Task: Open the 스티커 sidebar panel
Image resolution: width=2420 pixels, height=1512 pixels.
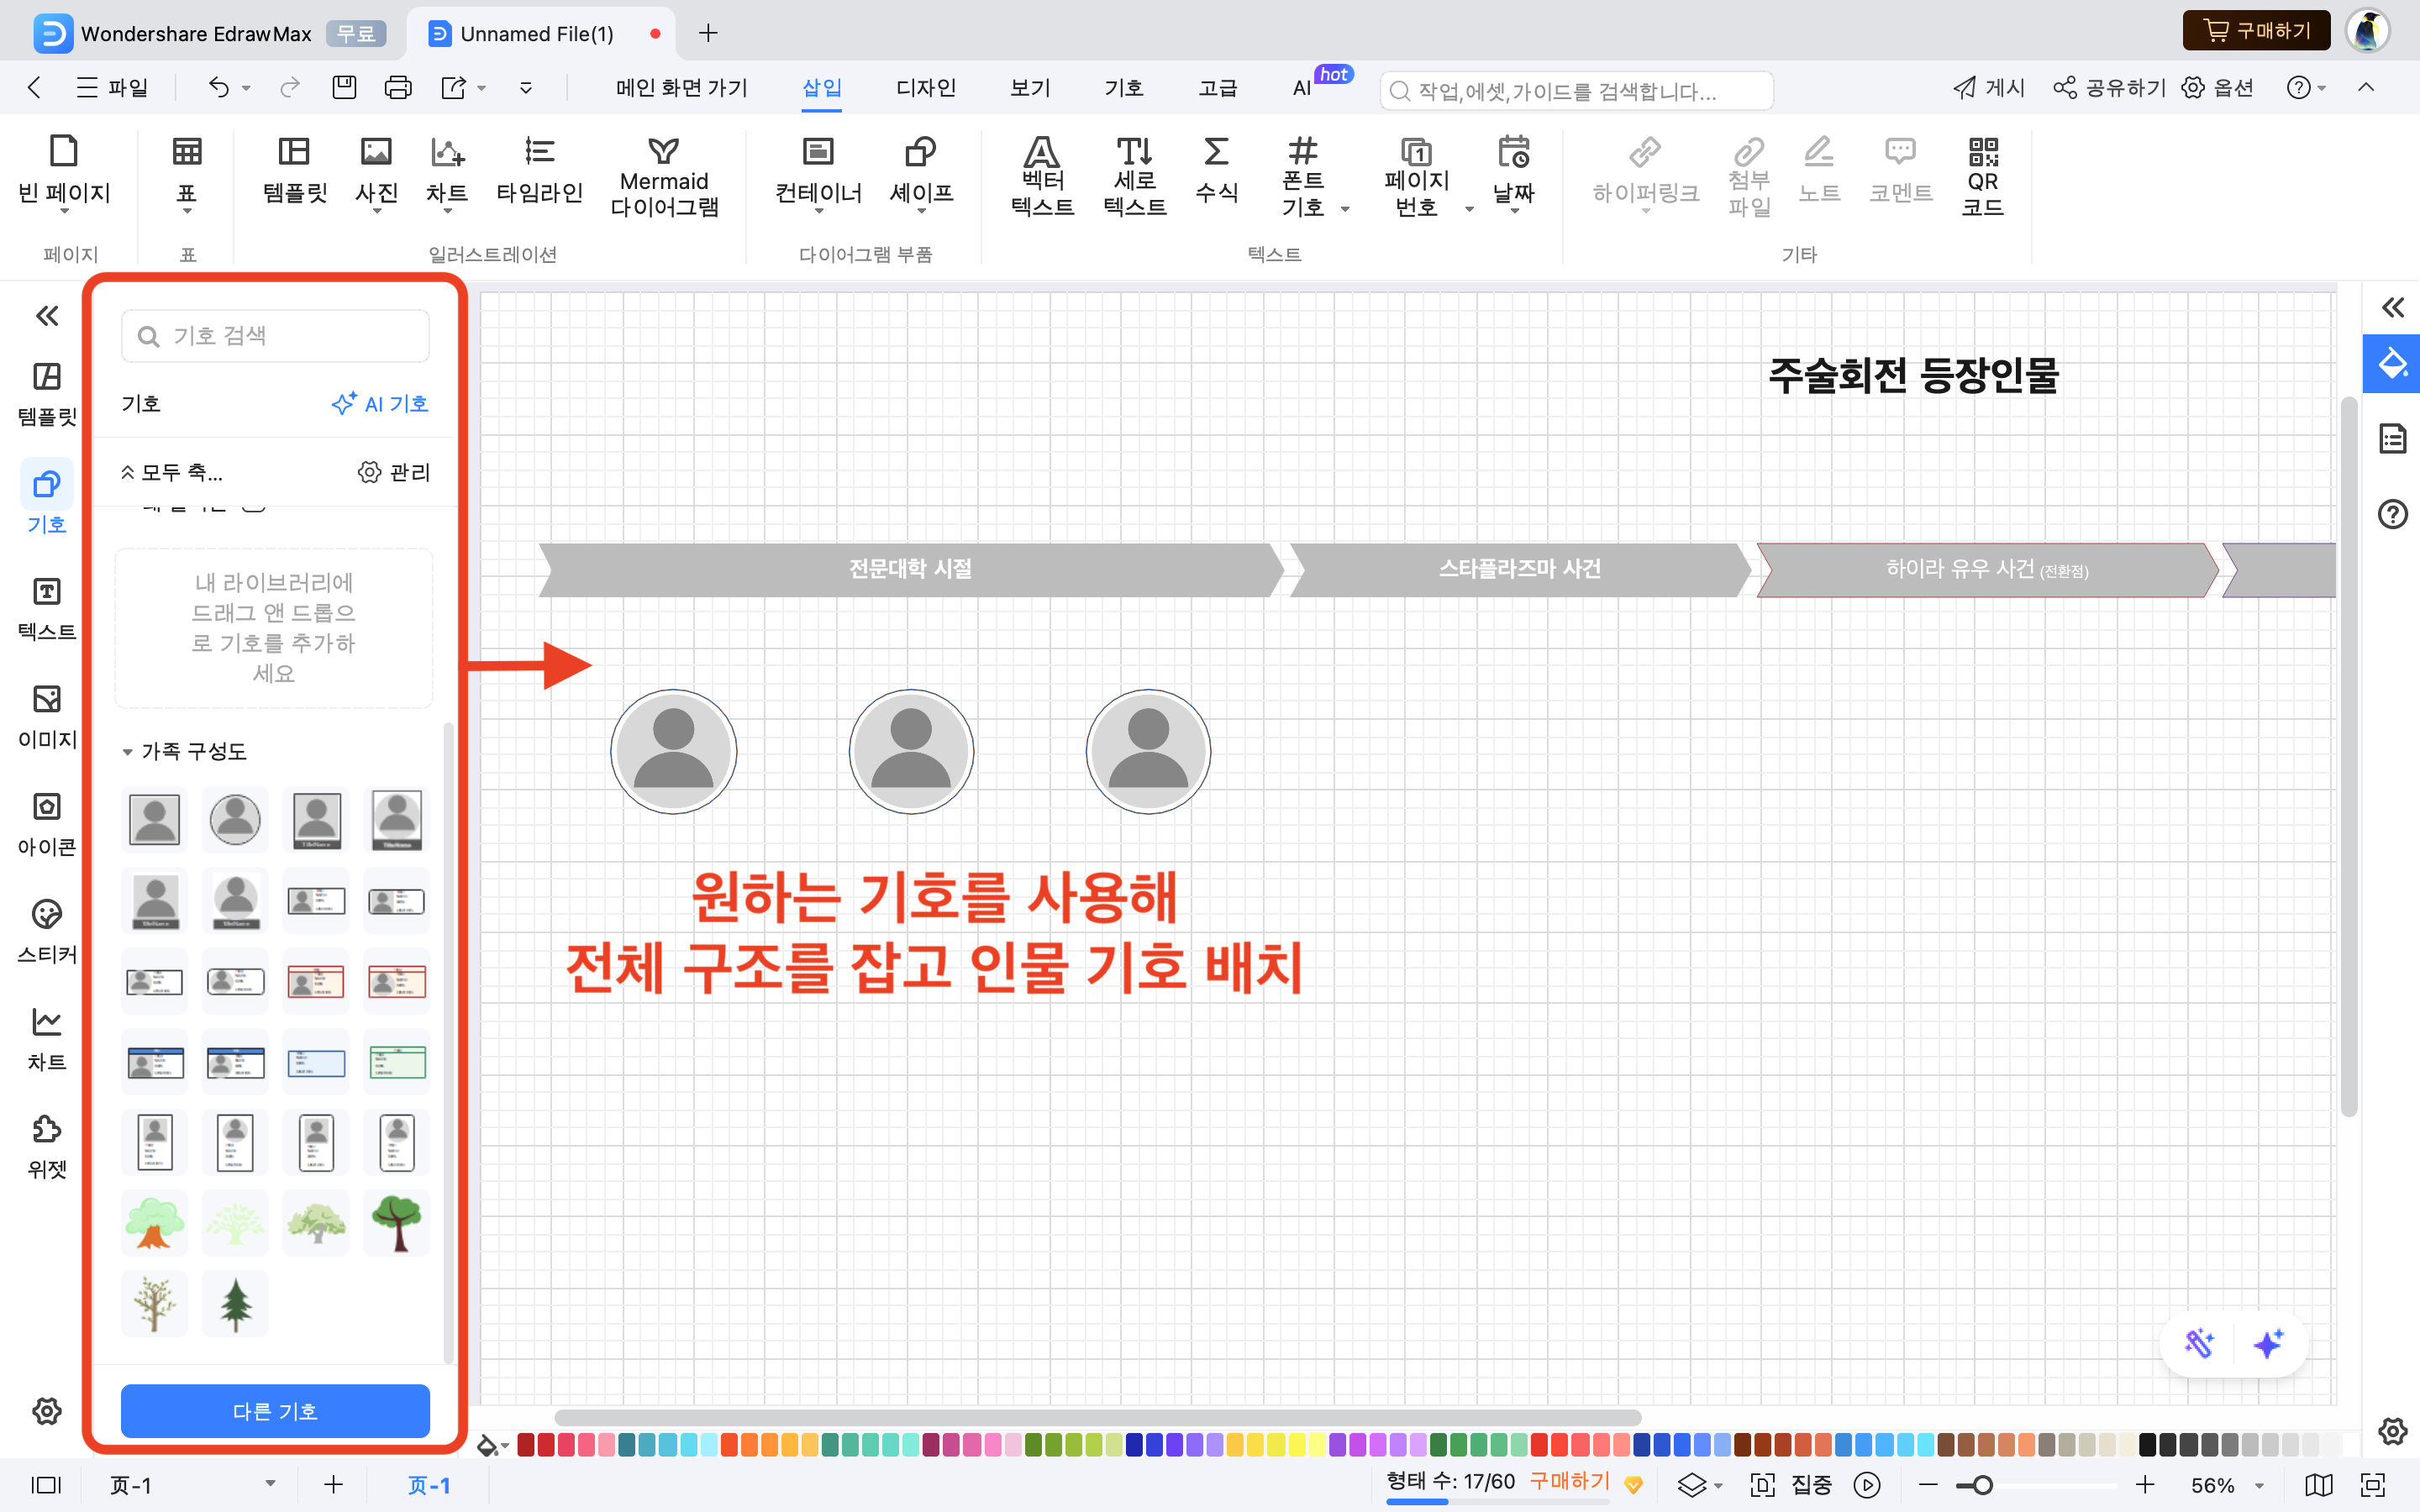Action: [x=47, y=930]
